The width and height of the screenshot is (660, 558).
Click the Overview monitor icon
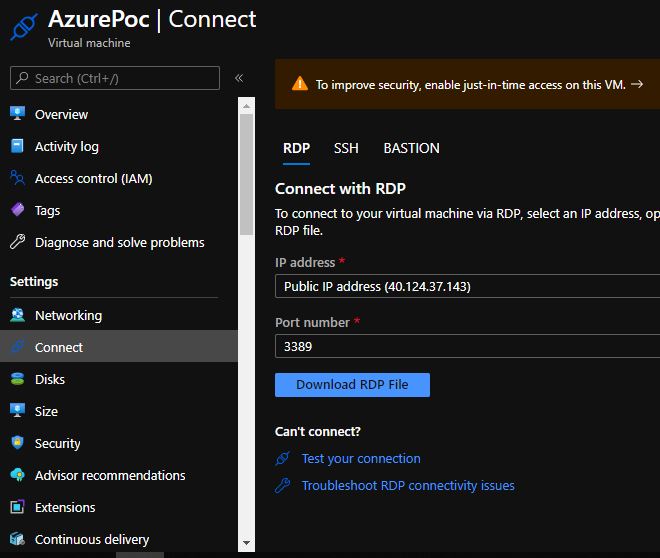coord(17,114)
